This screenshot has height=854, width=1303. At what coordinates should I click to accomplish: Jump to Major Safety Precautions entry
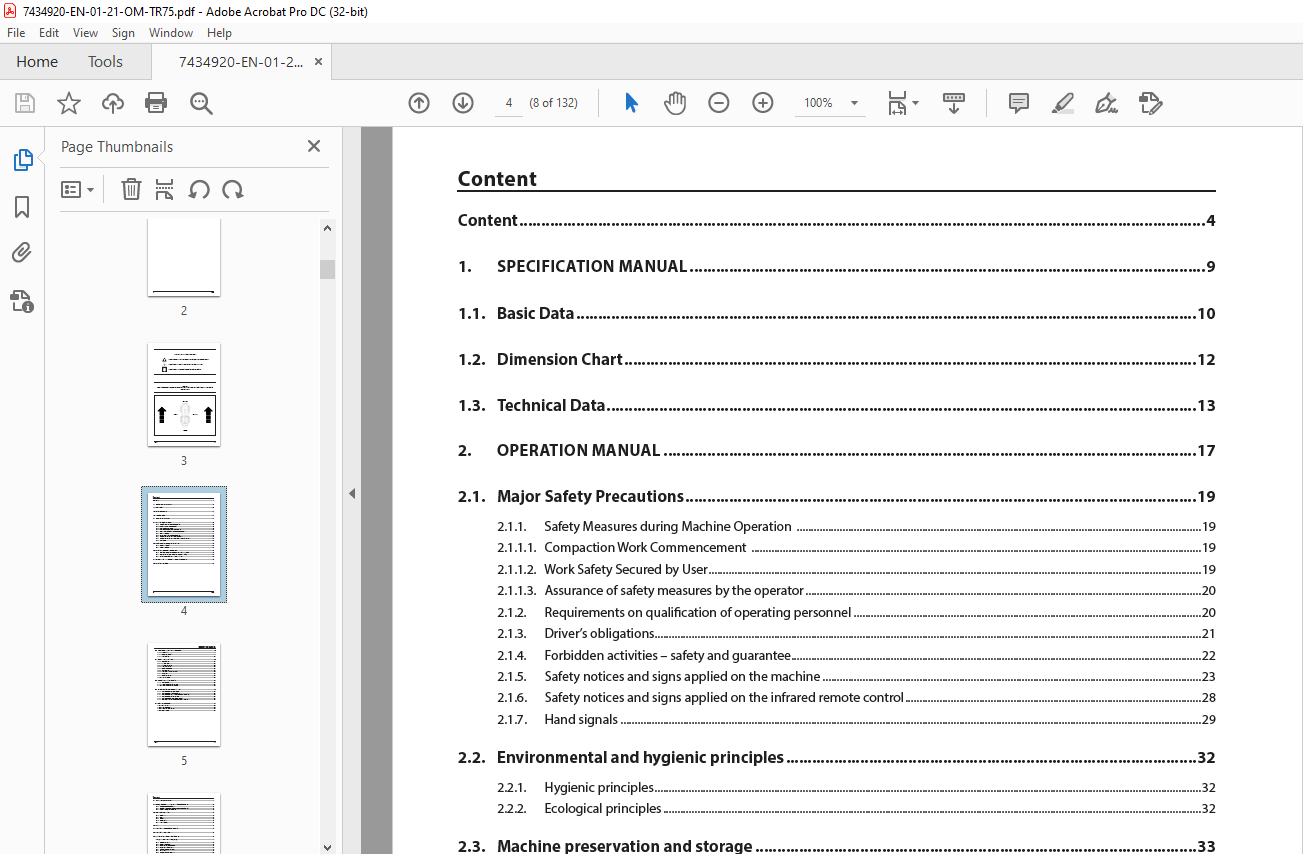coord(836,497)
